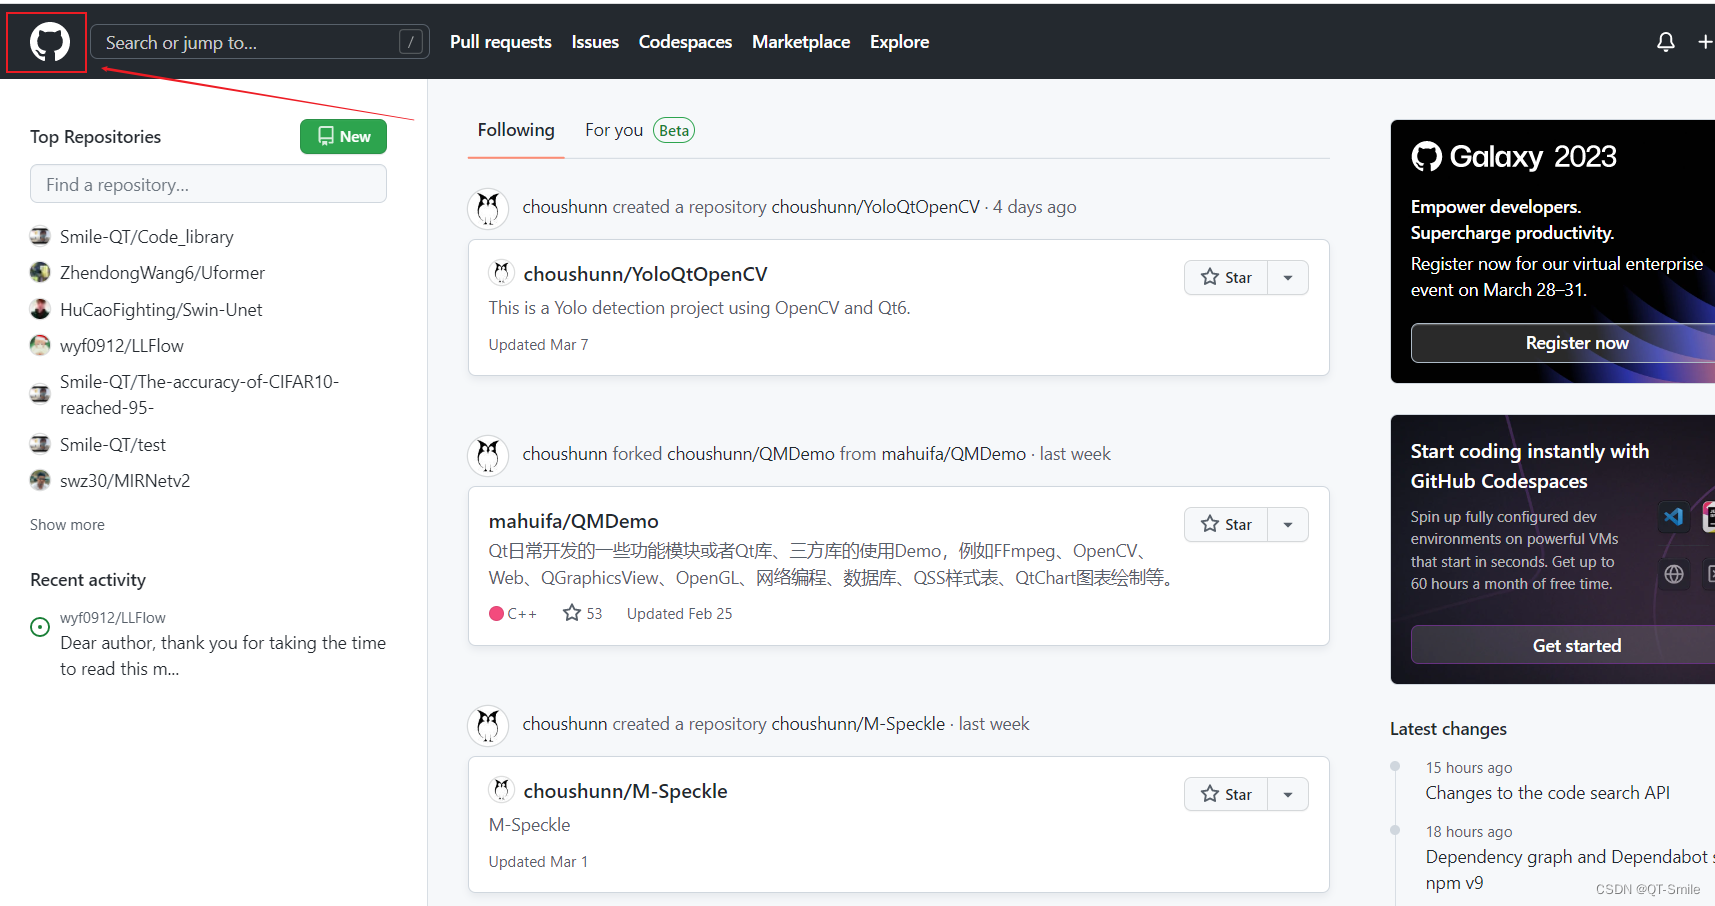Go to GitHub homepage via Octocat logo
Viewport: 1715px width, 906px height.
(x=49, y=42)
